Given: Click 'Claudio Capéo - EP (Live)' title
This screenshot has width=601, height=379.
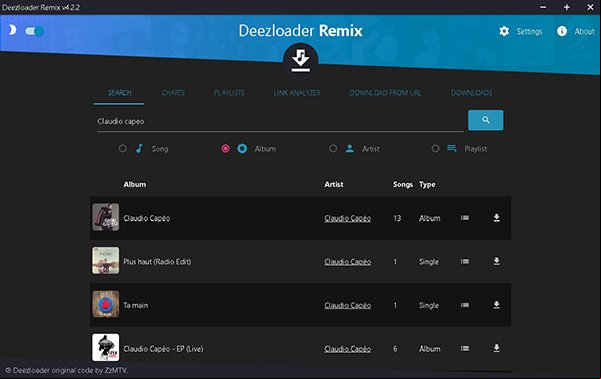Looking at the screenshot, I should [x=163, y=349].
